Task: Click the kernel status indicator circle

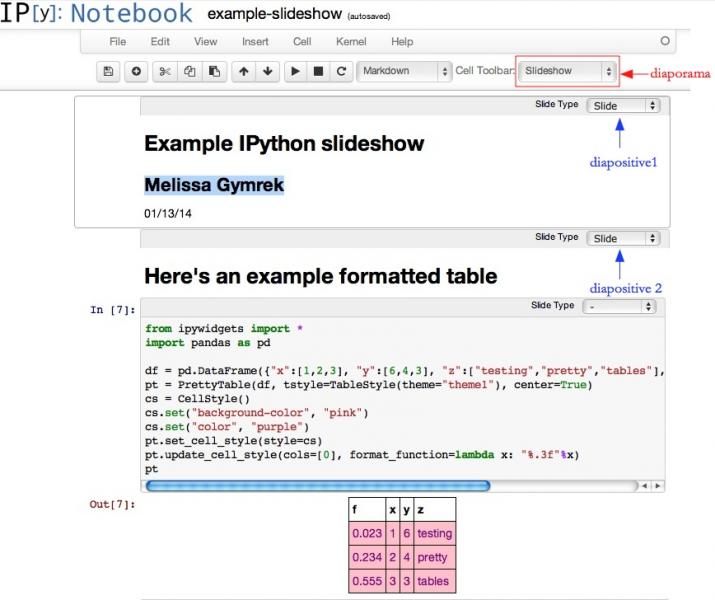Action: (665, 42)
